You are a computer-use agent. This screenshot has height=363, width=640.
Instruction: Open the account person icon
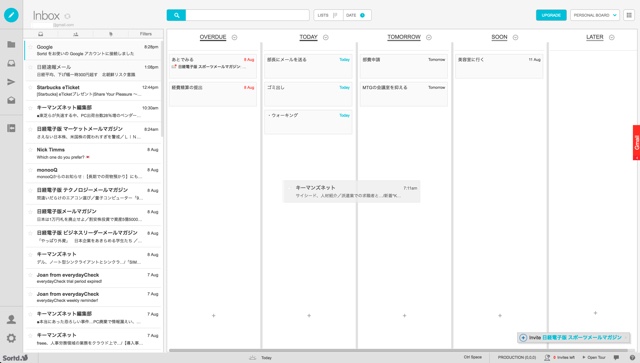(x=11, y=319)
